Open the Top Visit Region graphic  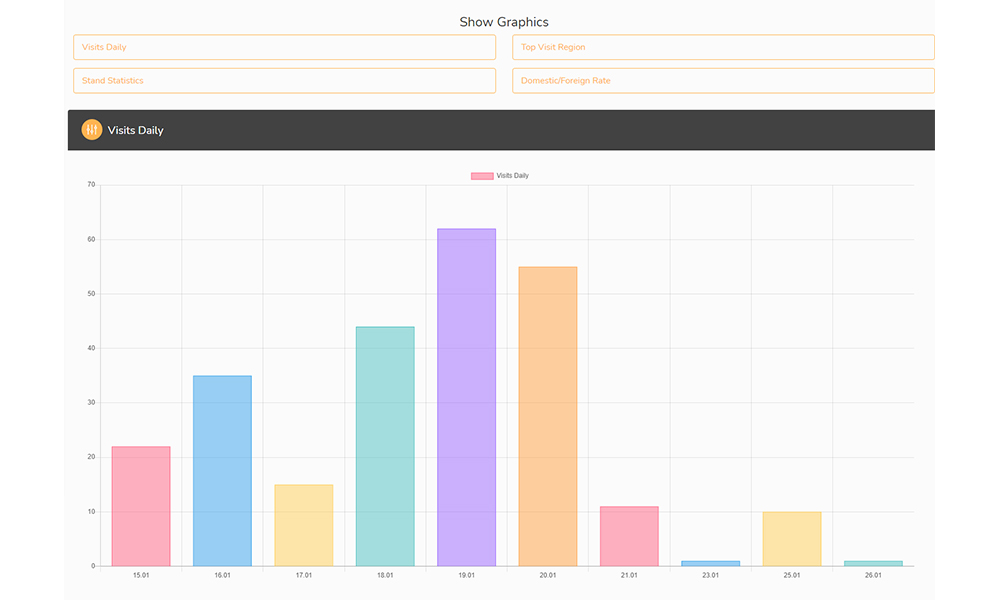(723, 48)
